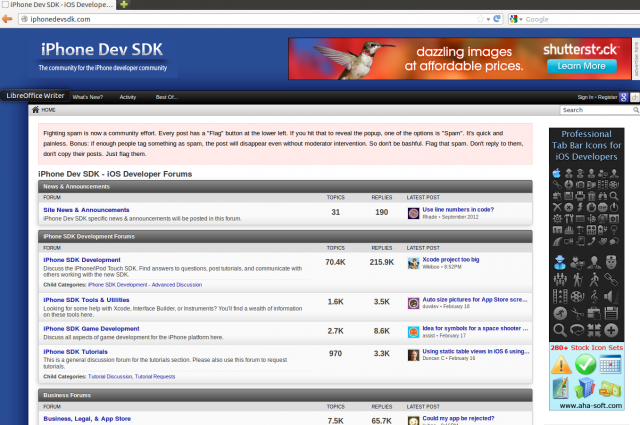640x425 pixels.
Task: Open the Tutorial Requests child category
Action: click(155, 376)
